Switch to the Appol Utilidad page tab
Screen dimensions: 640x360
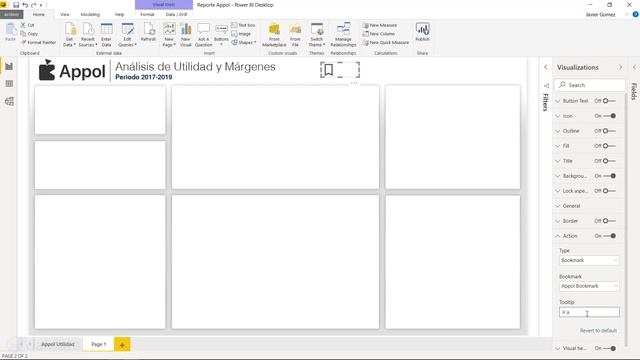58,344
